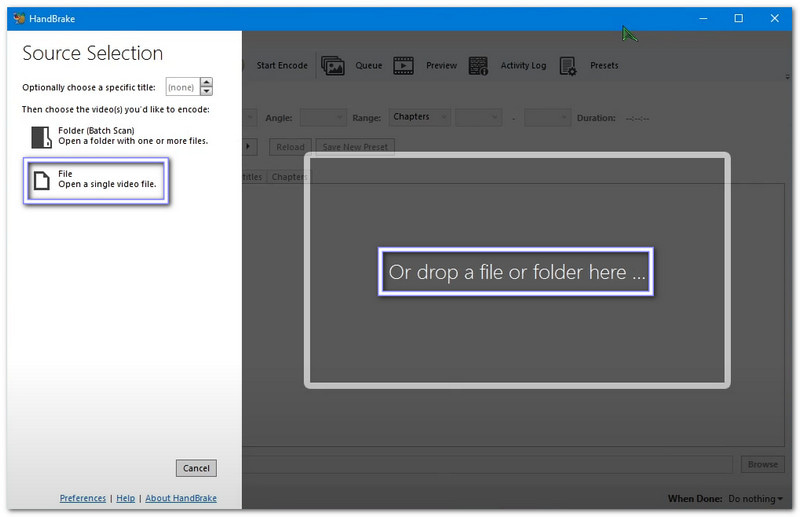Decrease the specific title stepper value
Image resolution: width=800 pixels, height=517 pixels.
[x=206, y=92]
